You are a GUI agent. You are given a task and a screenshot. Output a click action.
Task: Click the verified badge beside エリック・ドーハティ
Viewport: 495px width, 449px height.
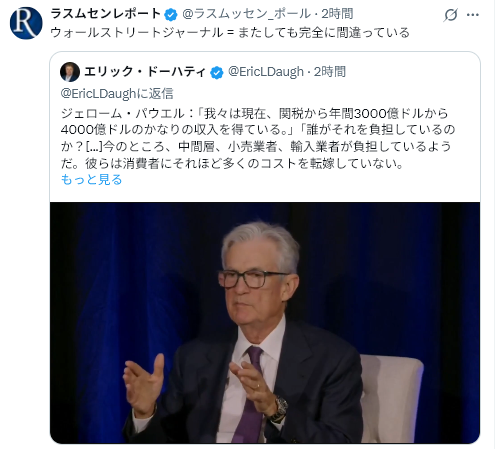coord(217,72)
